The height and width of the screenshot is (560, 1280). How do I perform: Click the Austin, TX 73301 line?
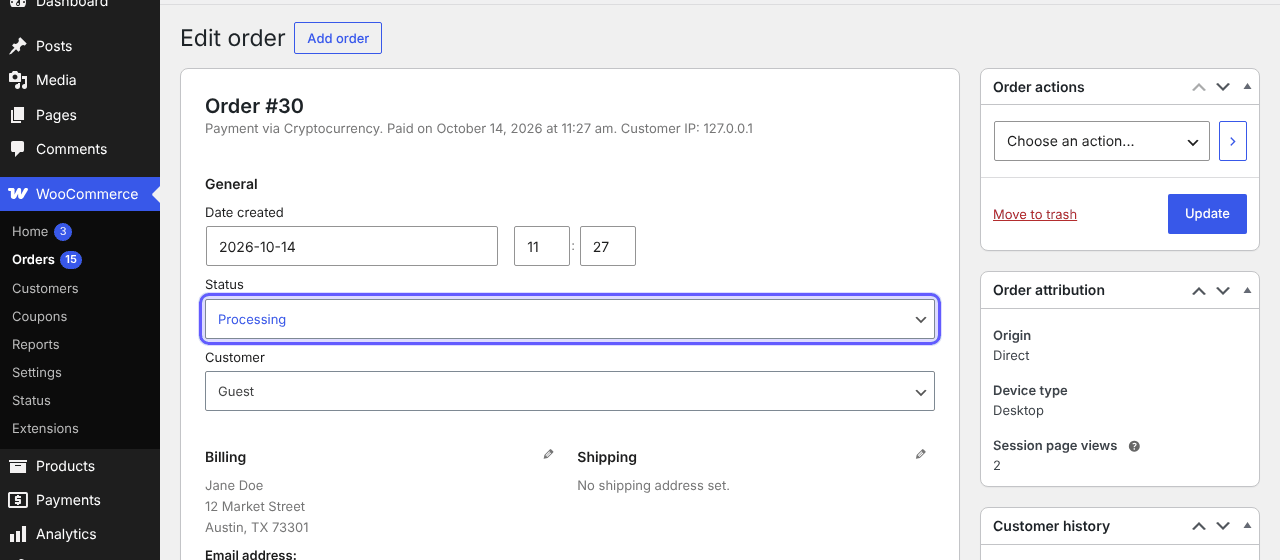pos(257,527)
